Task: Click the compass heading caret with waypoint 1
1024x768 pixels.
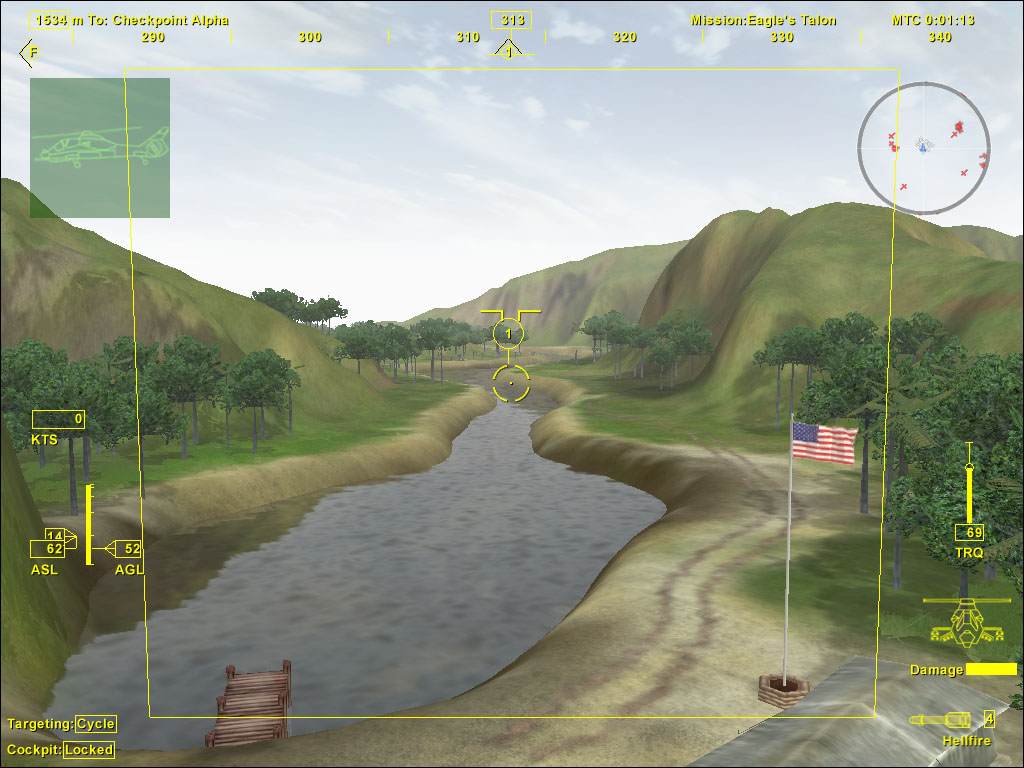Action: [x=509, y=50]
